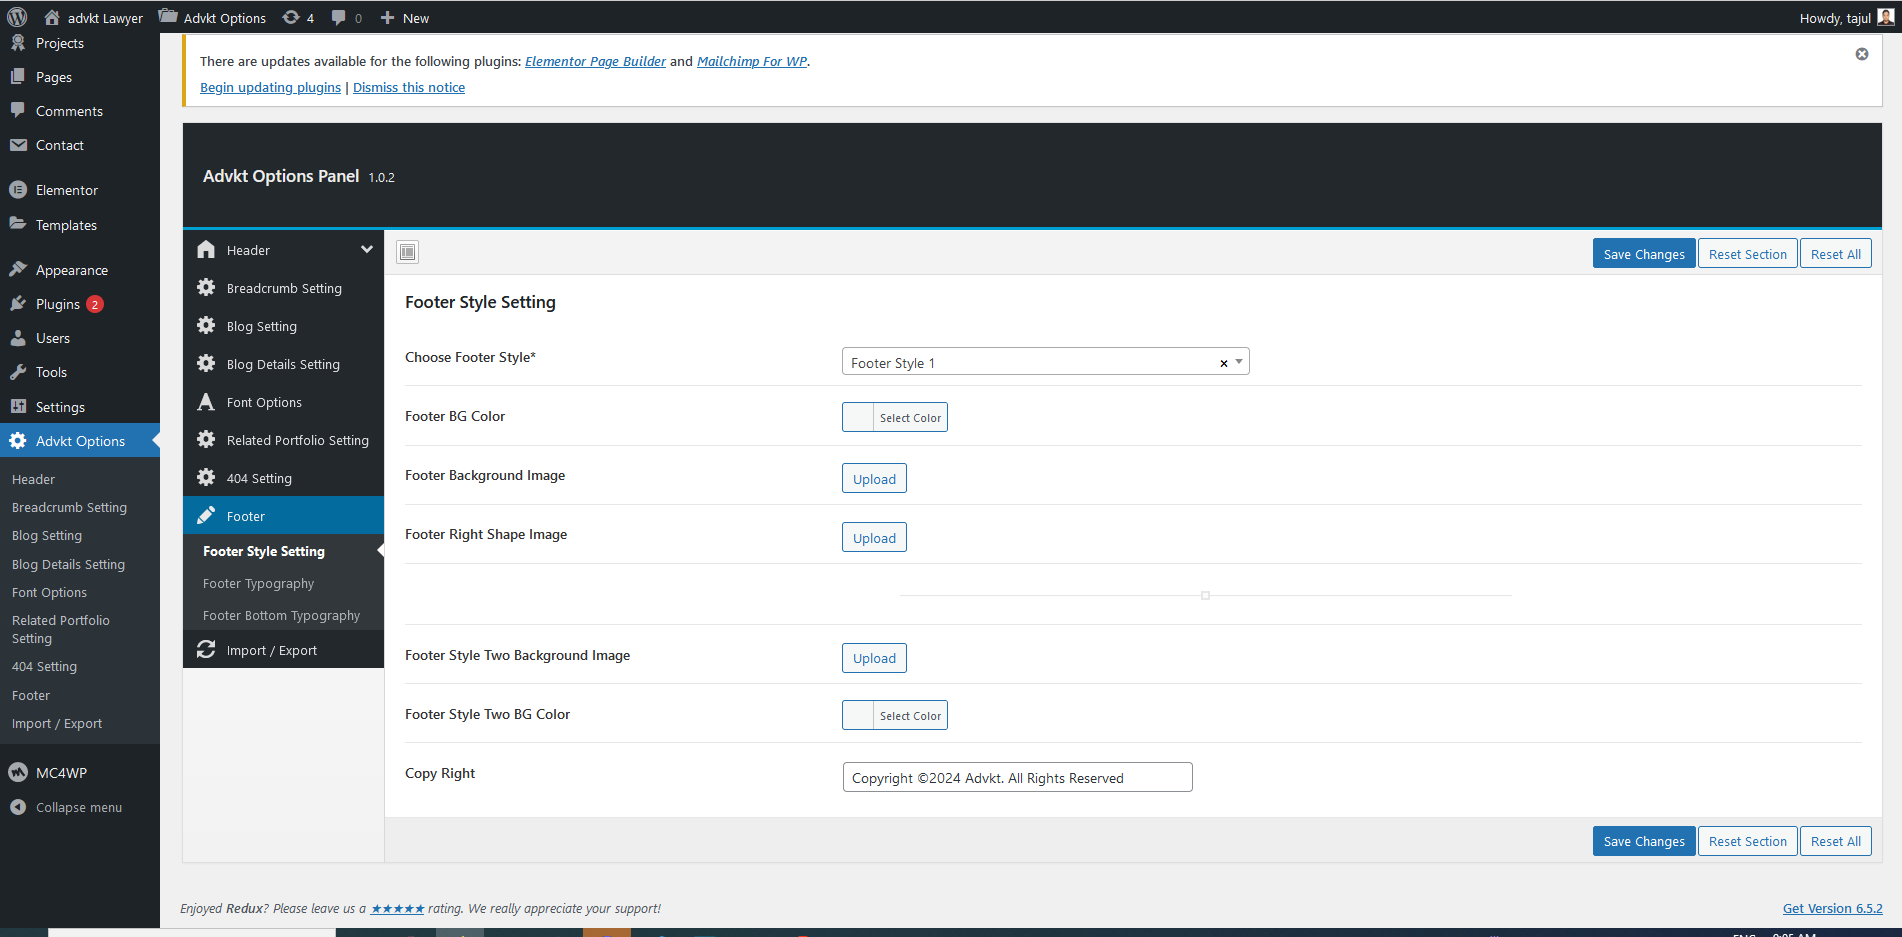Image resolution: width=1902 pixels, height=937 pixels.
Task: Click the MC4WP sidebar item
Action: 61,773
